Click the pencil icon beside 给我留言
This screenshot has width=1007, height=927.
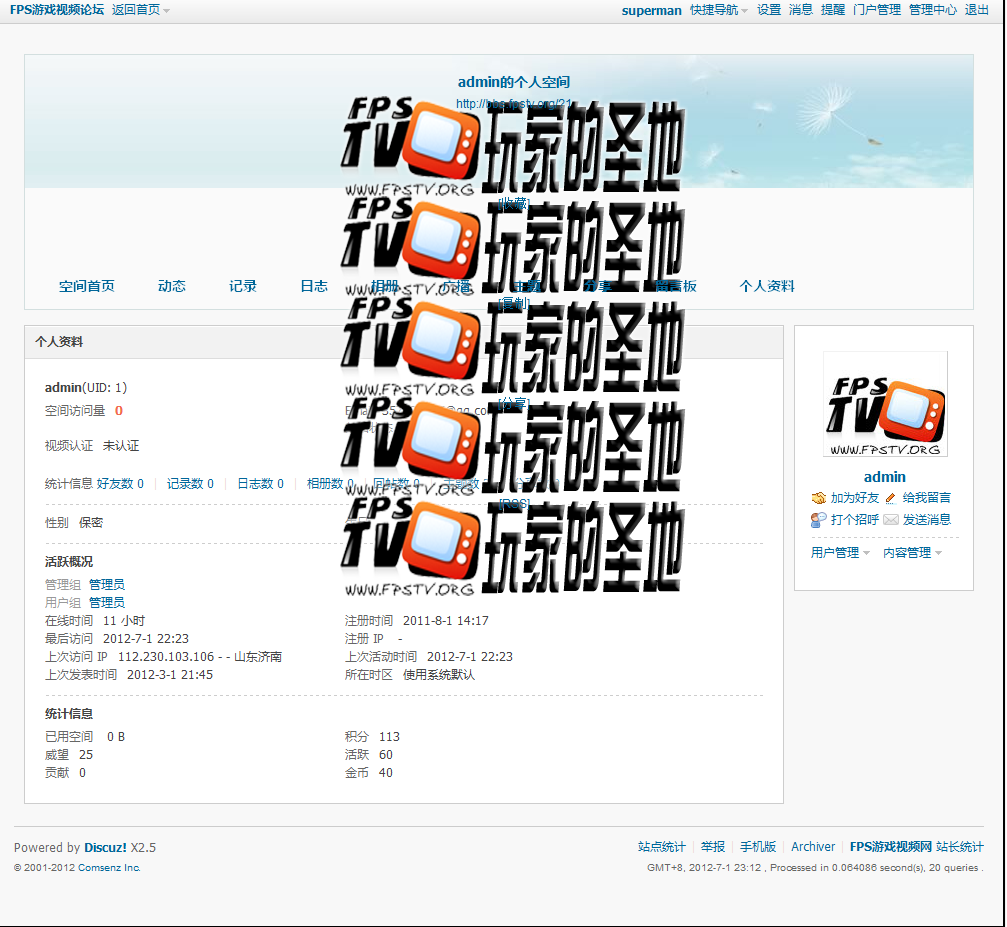[x=890, y=498]
